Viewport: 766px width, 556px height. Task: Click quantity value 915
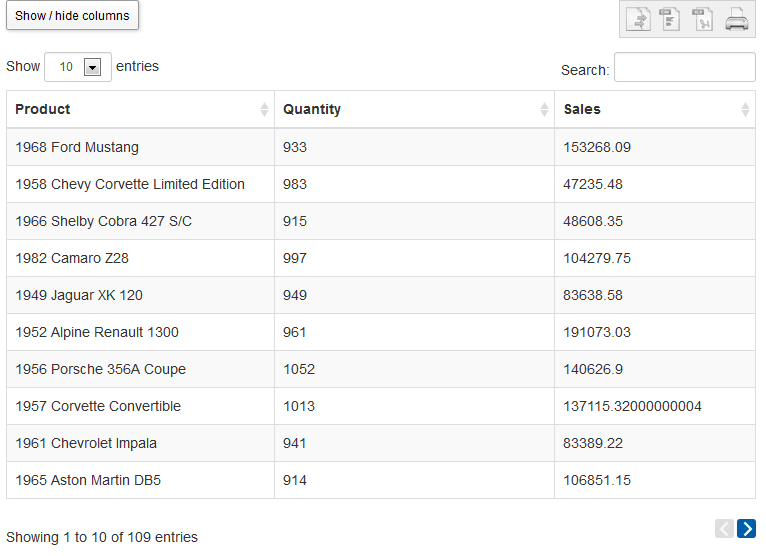tap(295, 221)
